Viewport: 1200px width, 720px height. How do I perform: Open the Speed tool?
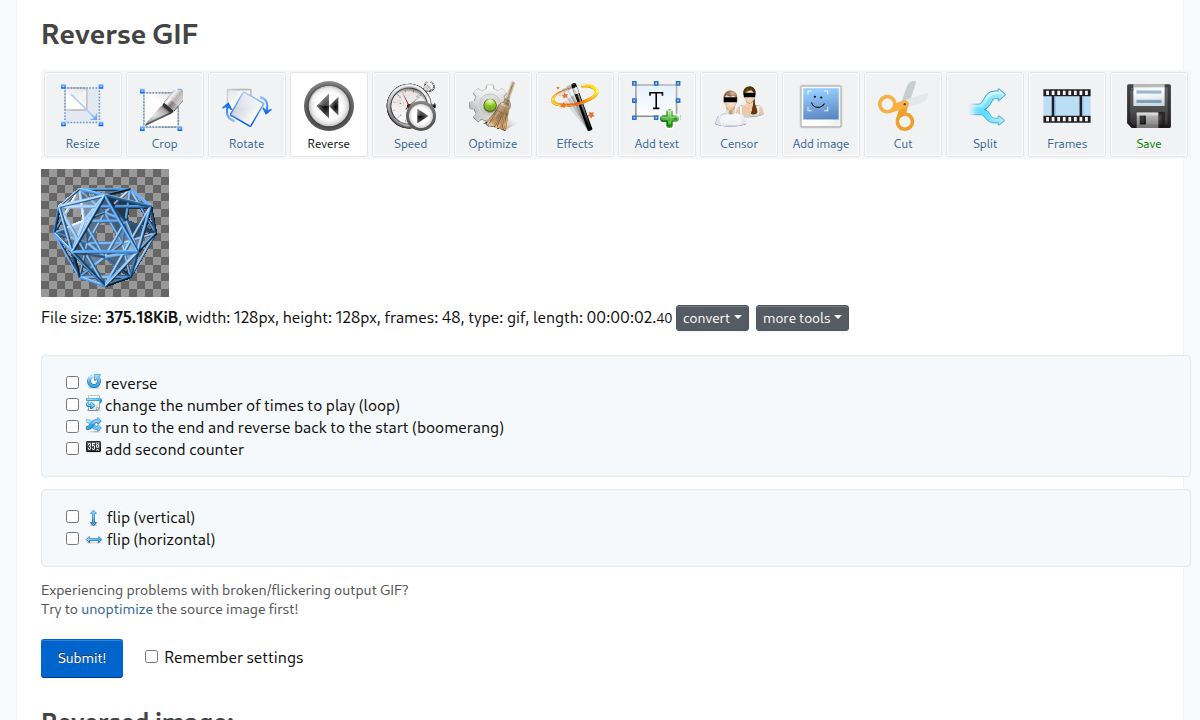click(x=411, y=114)
